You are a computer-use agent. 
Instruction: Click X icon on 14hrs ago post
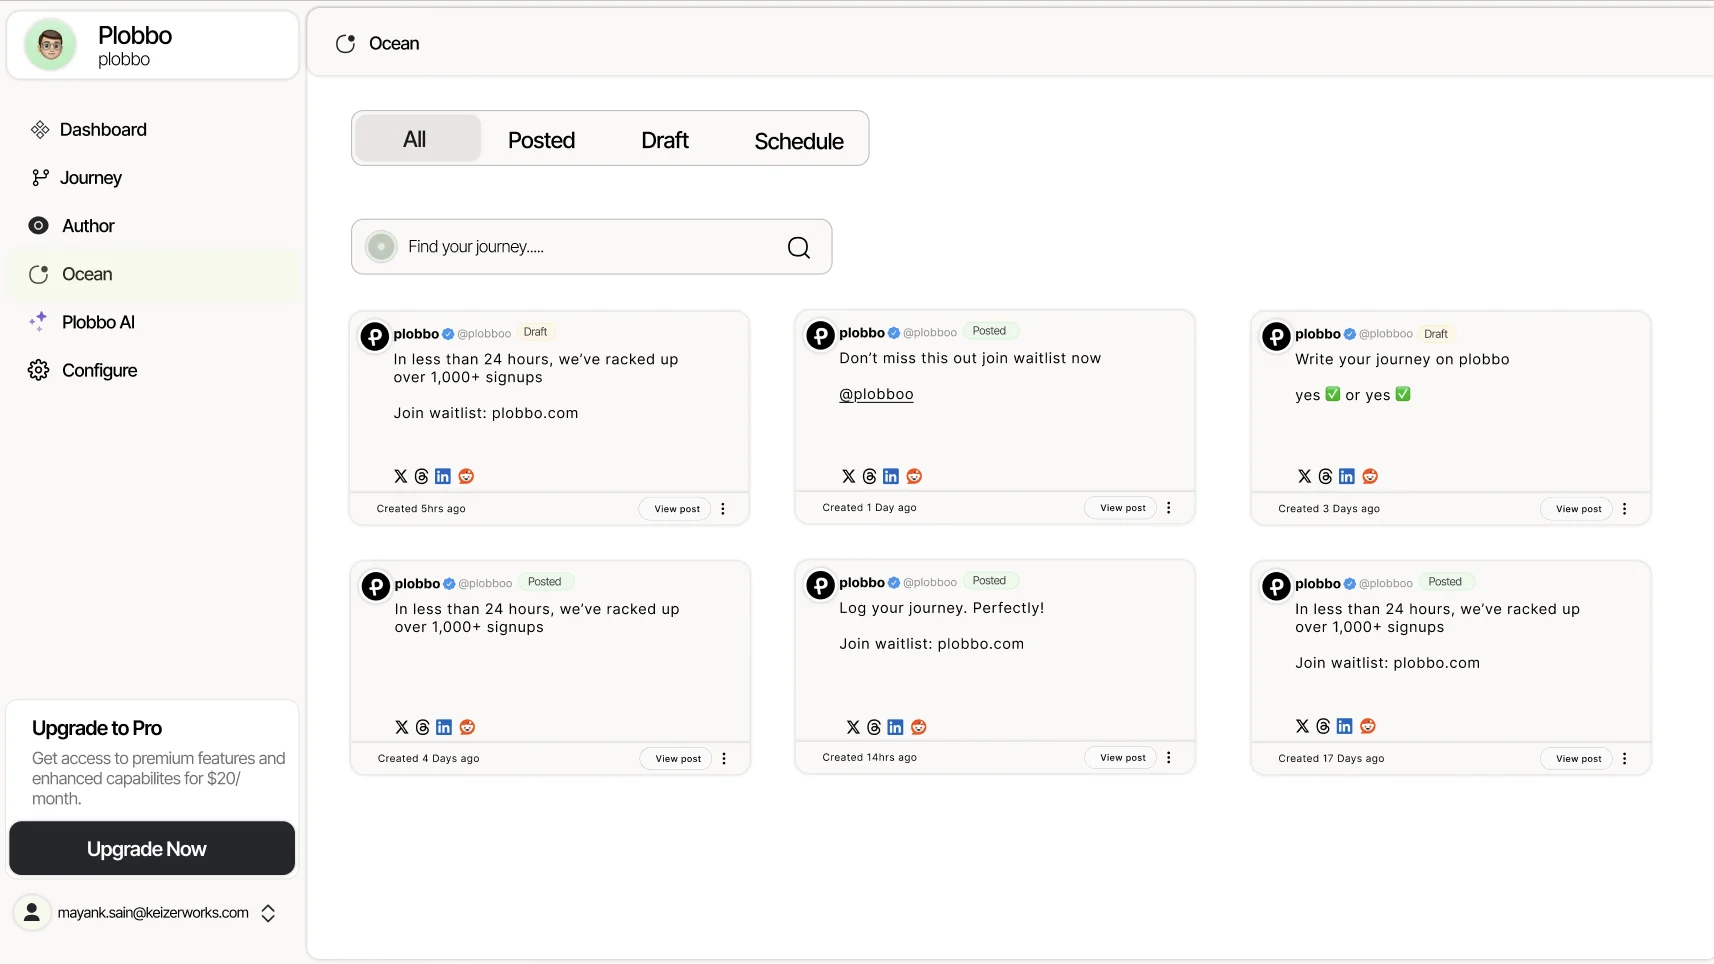[x=853, y=727]
